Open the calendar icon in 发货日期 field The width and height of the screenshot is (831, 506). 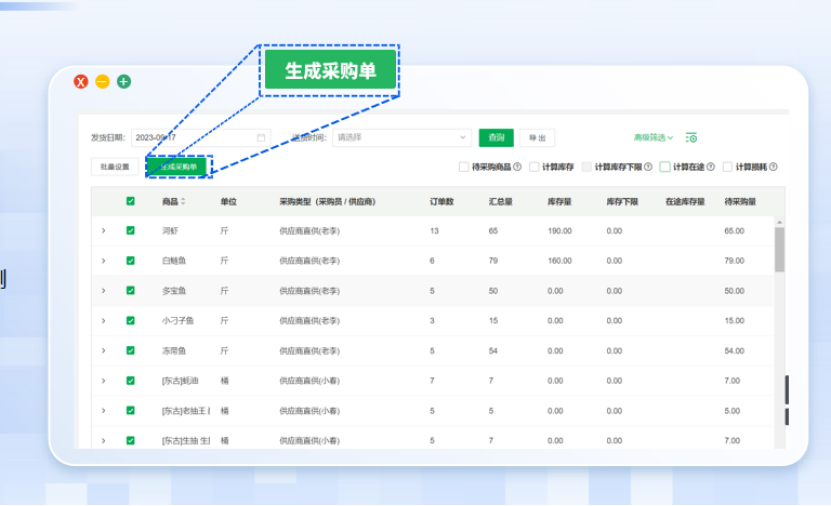click(261, 138)
